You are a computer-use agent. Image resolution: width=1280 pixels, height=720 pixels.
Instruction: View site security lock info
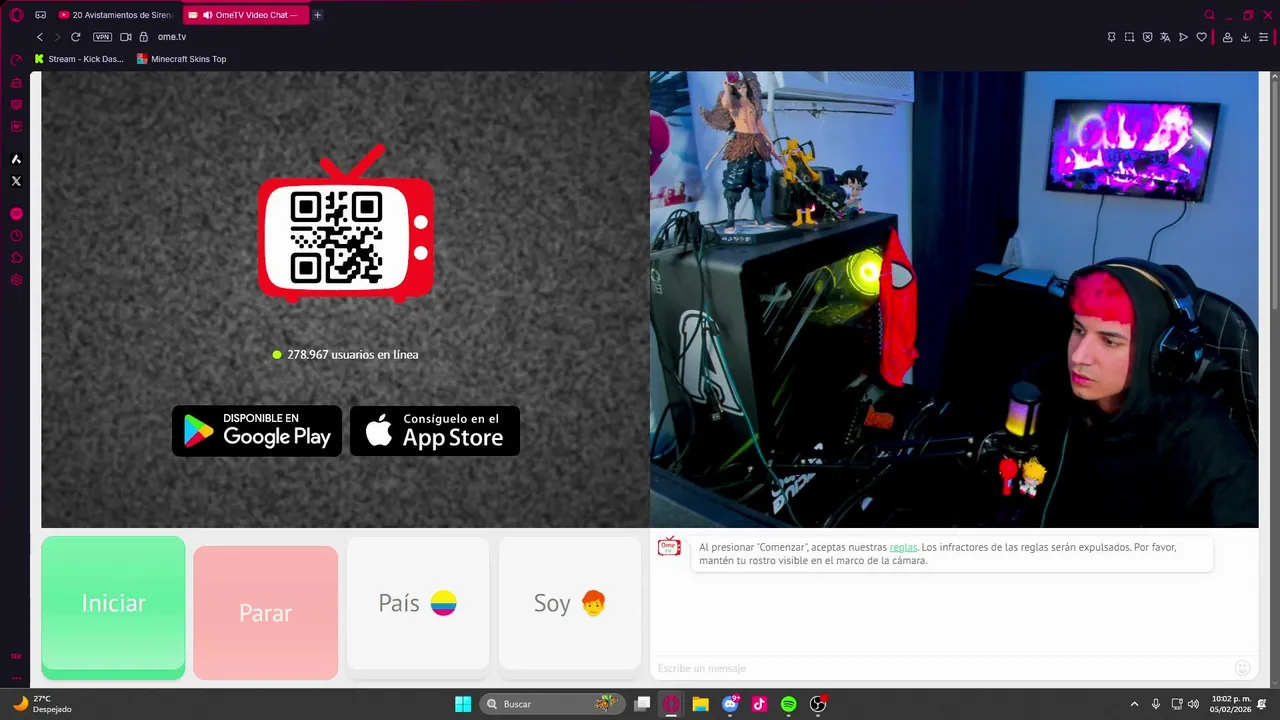(x=144, y=37)
